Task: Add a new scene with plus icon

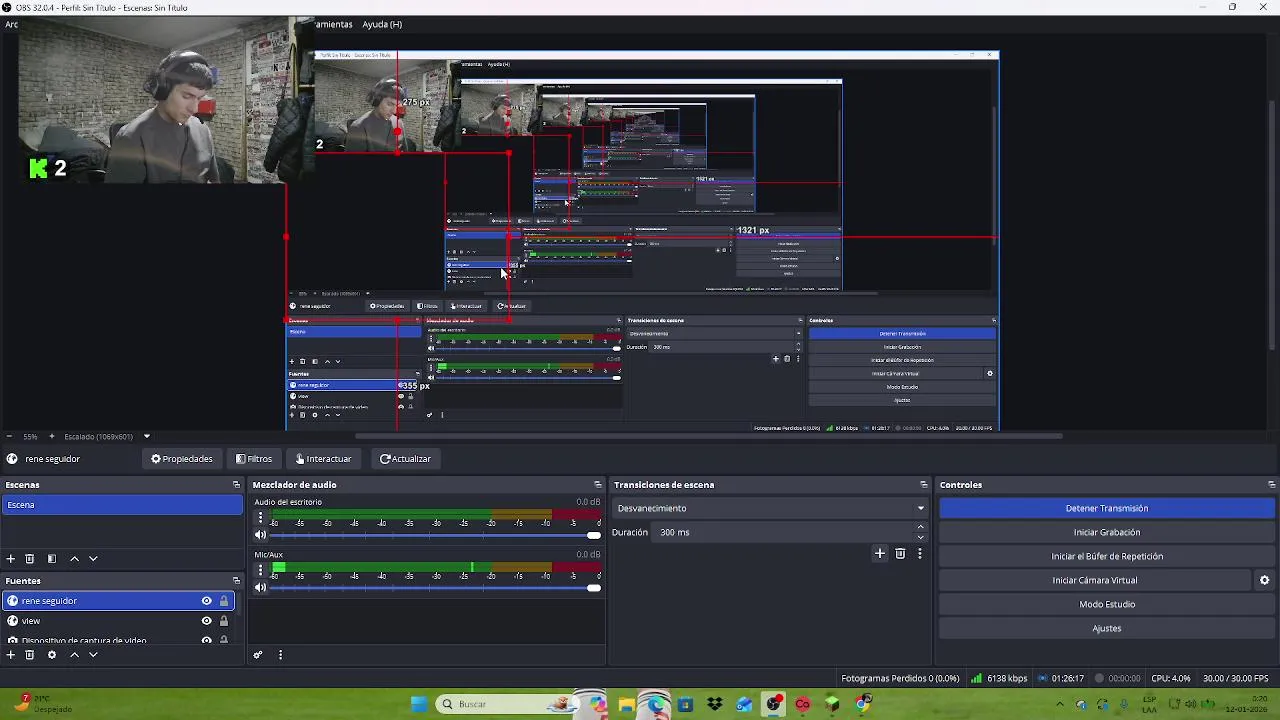Action: (x=10, y=559)
